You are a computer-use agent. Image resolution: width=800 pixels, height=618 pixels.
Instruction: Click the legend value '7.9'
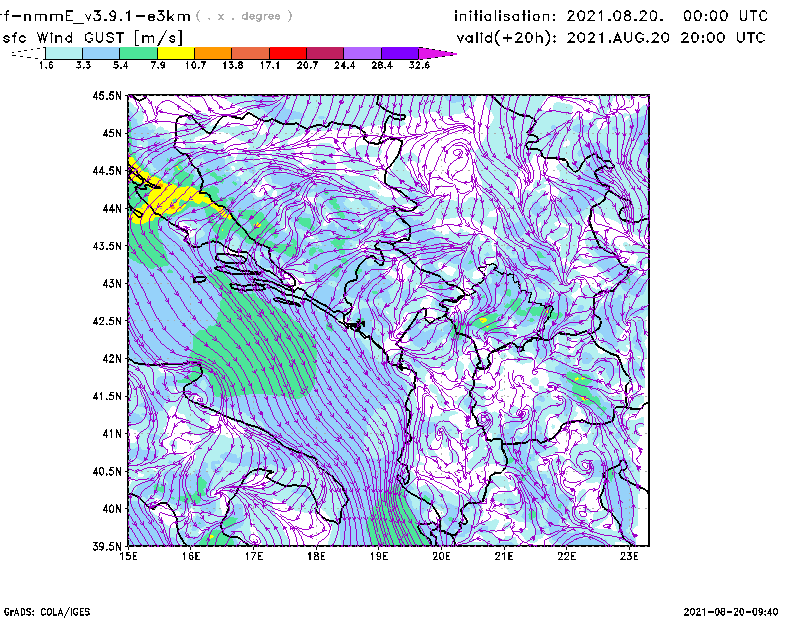point(158,65)
